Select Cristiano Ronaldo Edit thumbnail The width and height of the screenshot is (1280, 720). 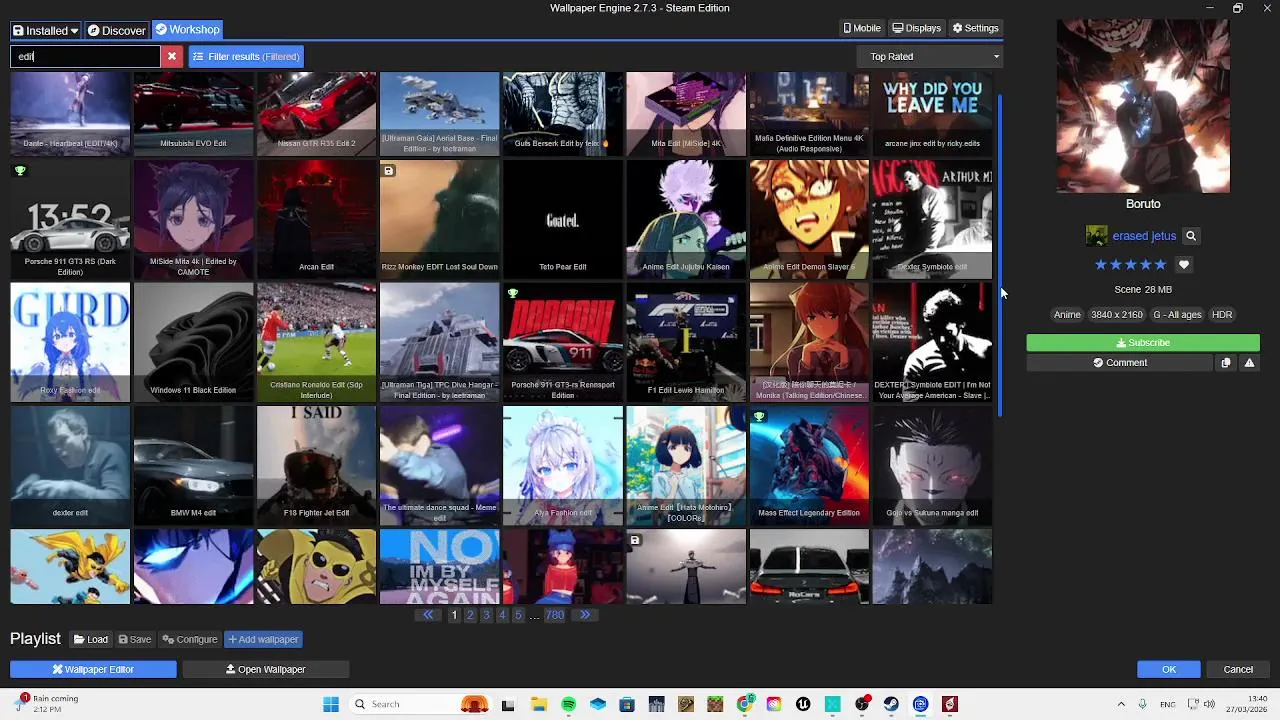316,342
